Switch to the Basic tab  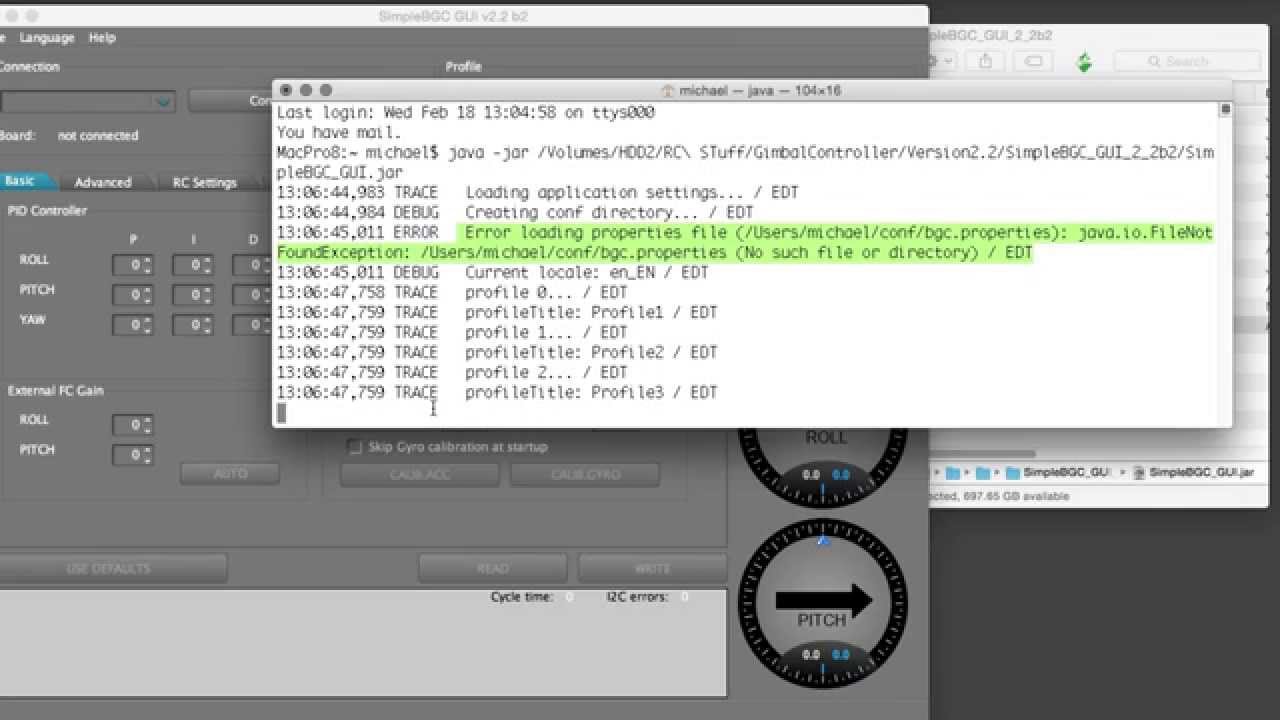[20, 181]
